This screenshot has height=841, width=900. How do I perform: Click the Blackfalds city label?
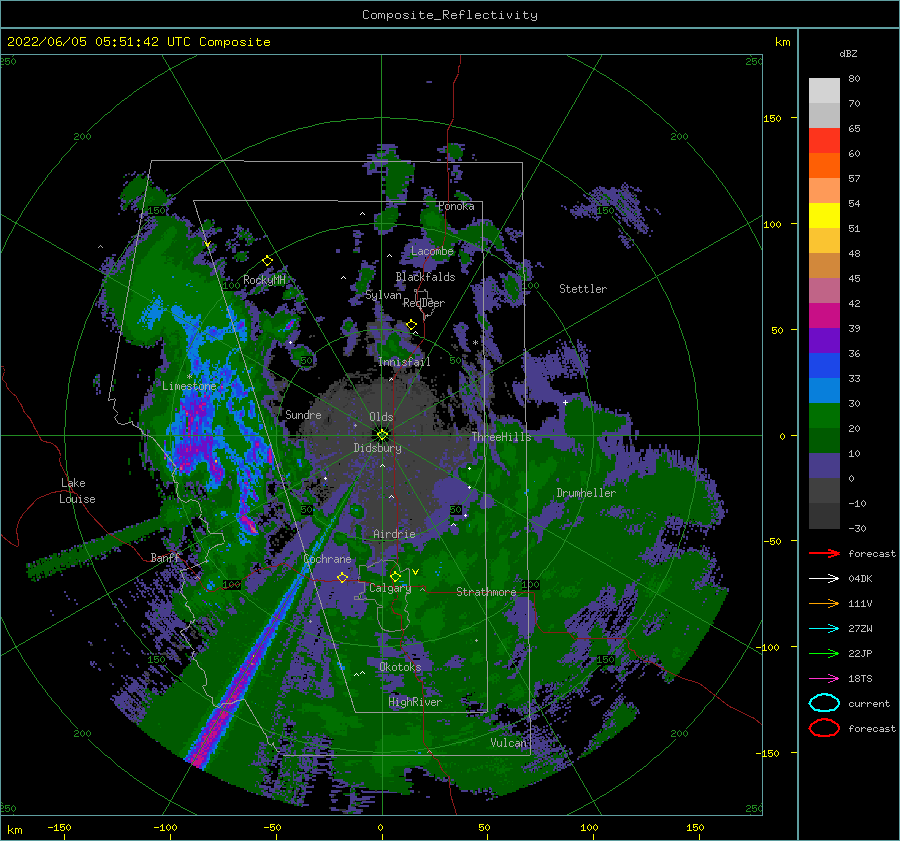[425, 277]
